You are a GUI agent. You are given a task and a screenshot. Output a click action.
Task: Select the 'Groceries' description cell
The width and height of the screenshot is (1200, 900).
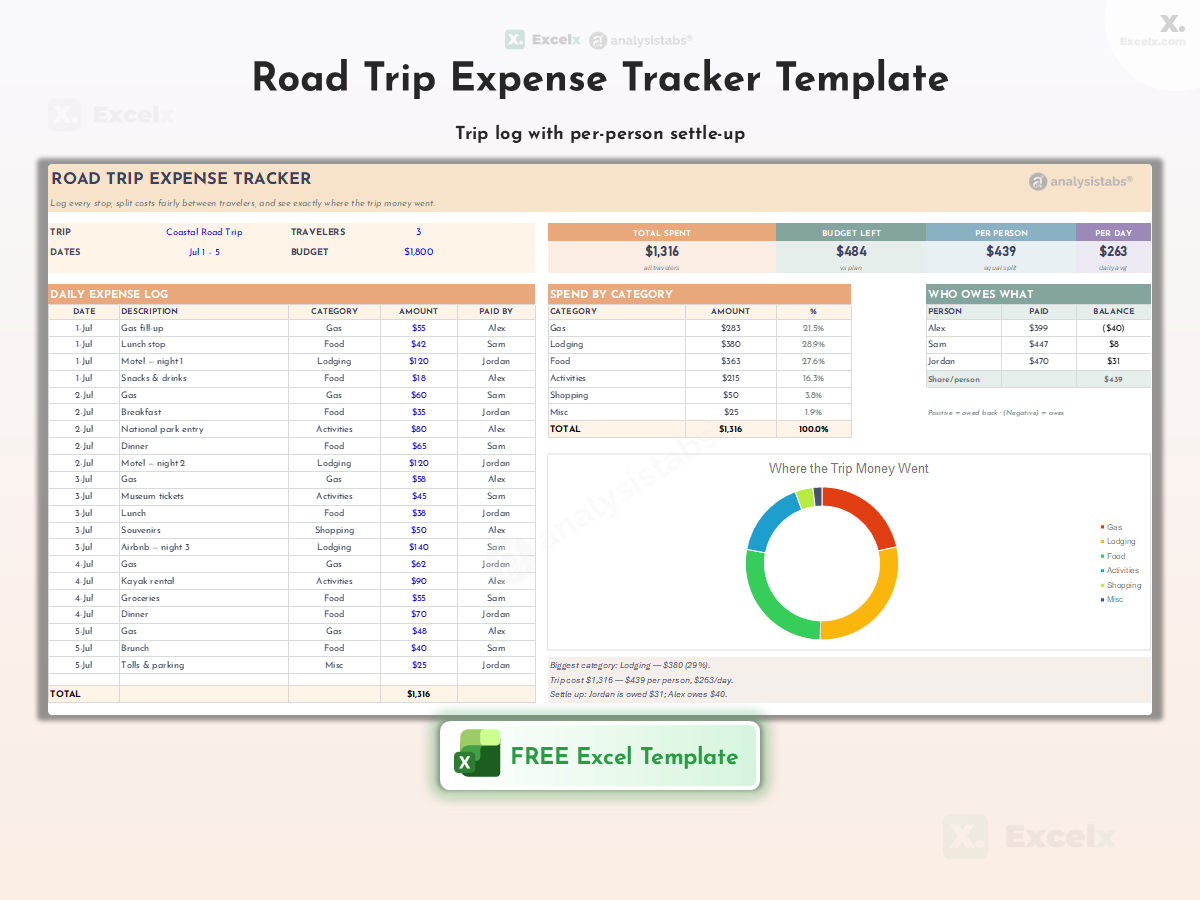204,598
